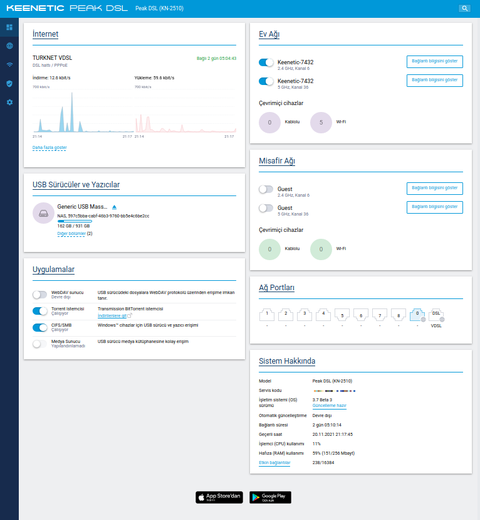
Task: Click the masked service code value
Action: click(x=334, y=391)
